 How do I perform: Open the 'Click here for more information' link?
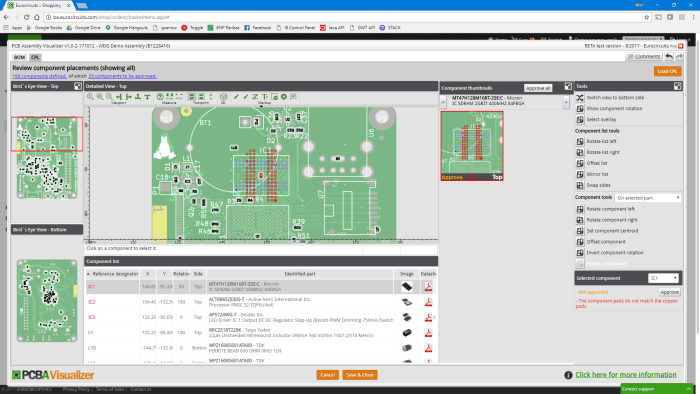tap(625, 375)
